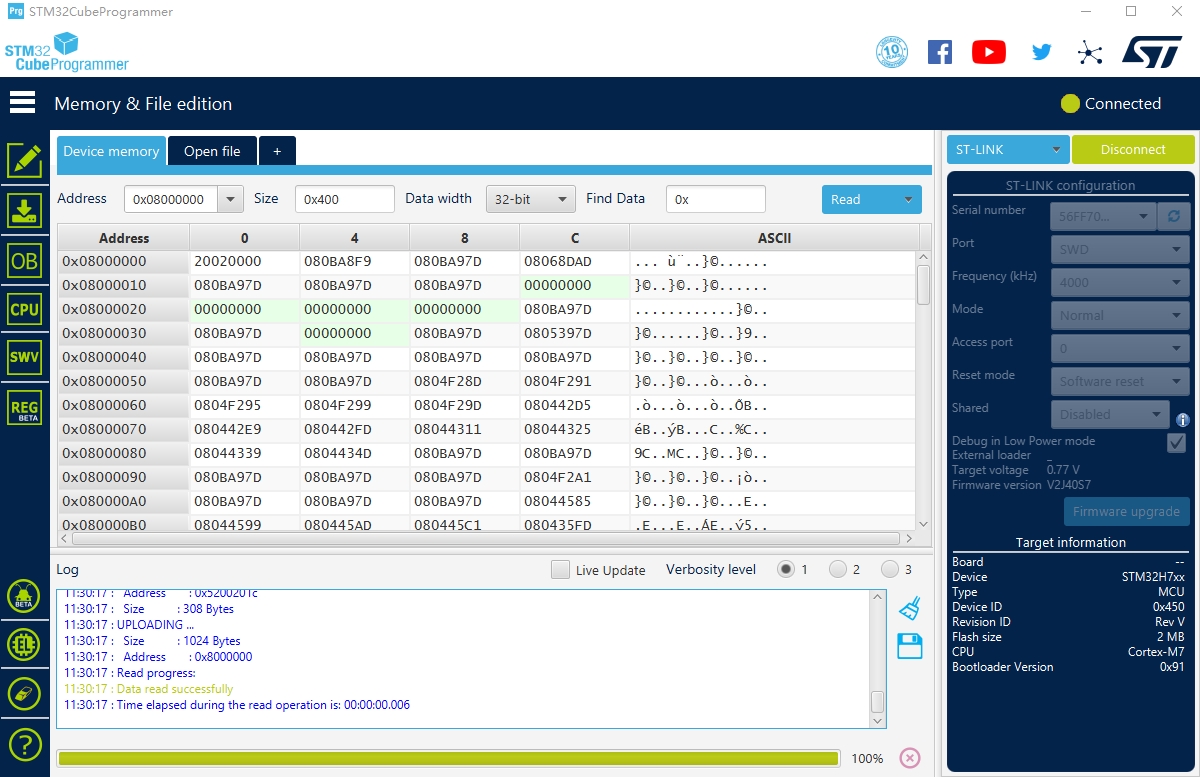
Task: Open Registers REG beta icon
Action: [x=25, y=407]
